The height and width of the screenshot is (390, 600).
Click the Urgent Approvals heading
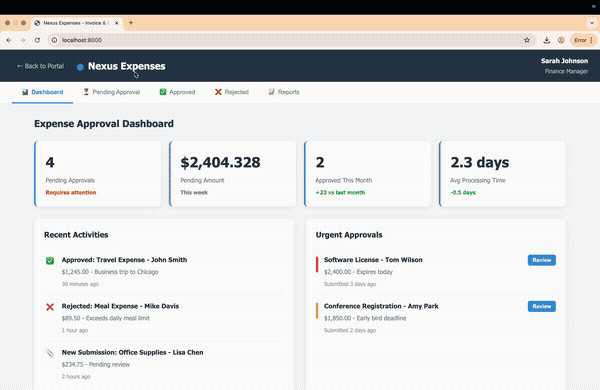point(349,235)
